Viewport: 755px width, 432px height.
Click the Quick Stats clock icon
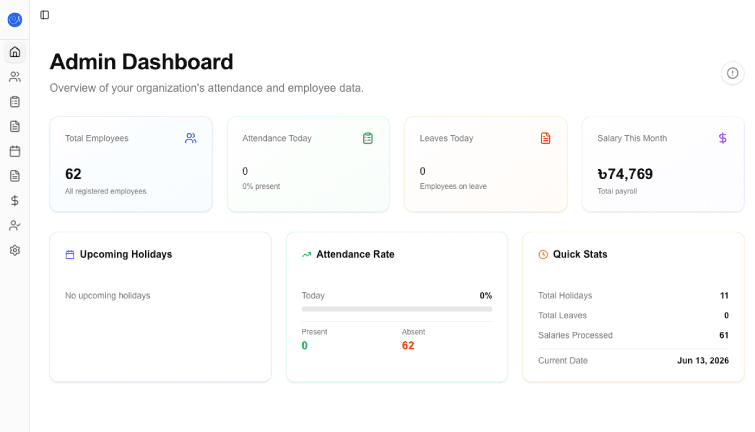tap(543, 254)
